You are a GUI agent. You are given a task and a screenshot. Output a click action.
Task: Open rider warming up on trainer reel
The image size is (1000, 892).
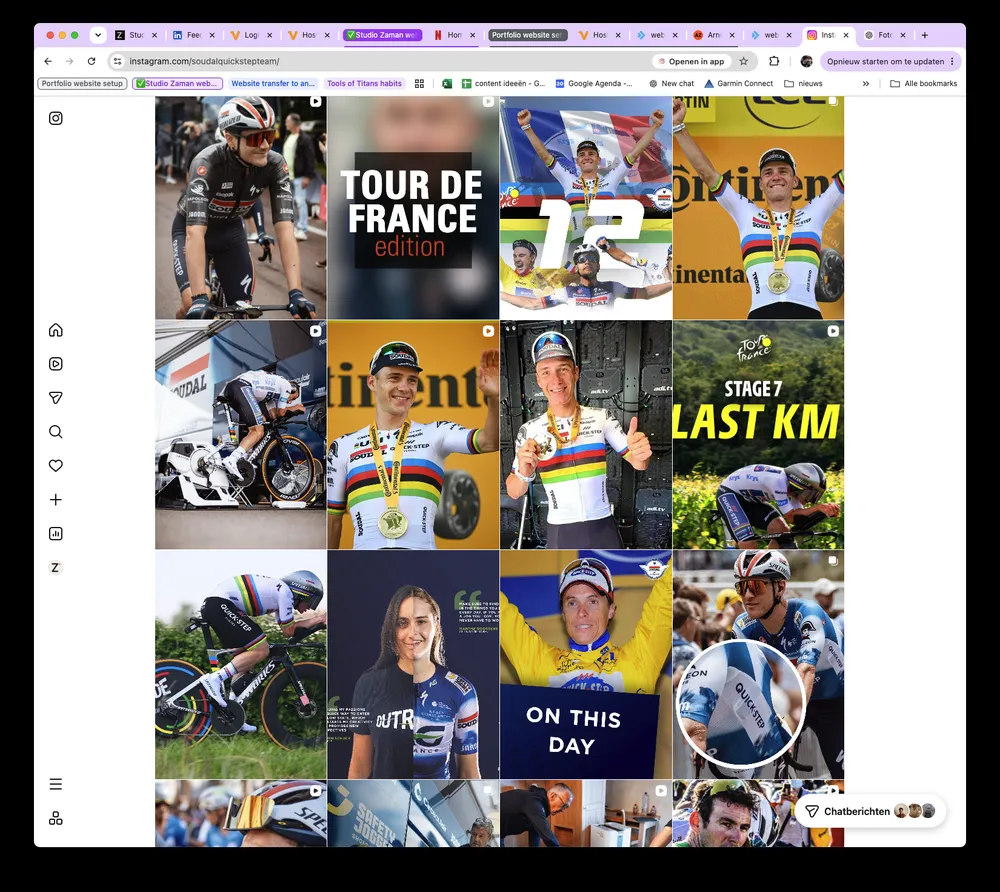(240, 435)
